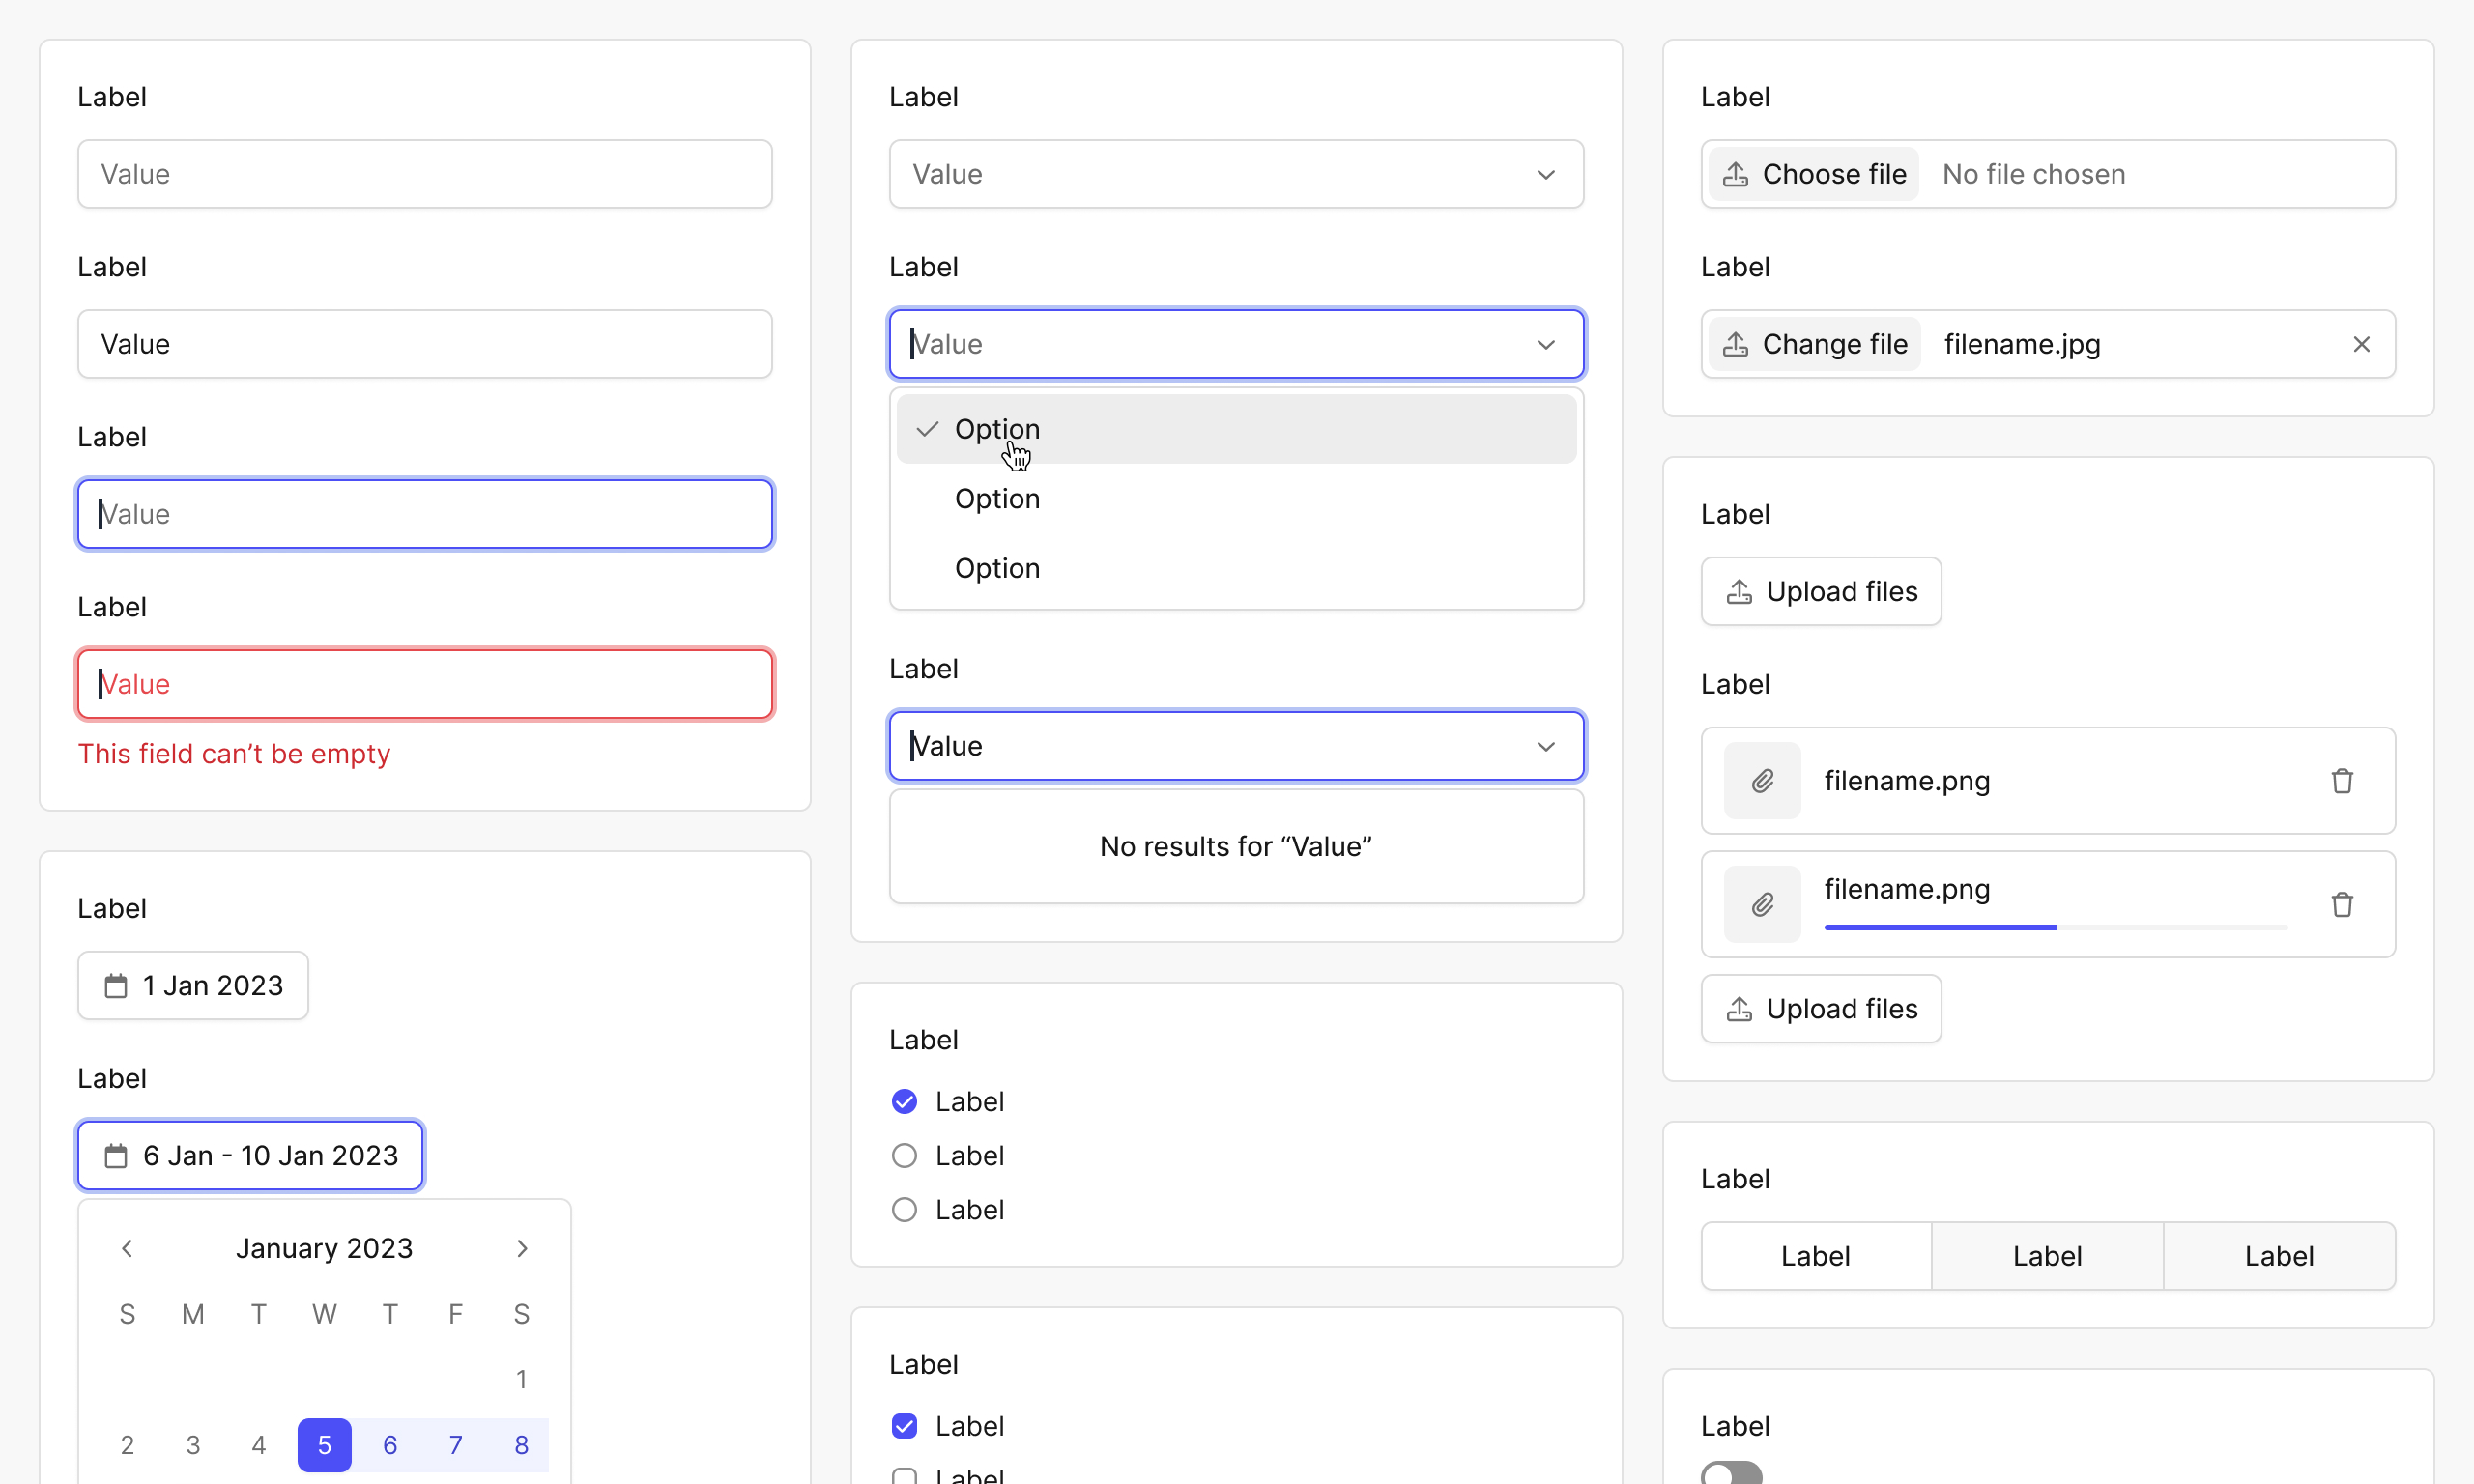Screen dimensions: 2474x1484
Task: Click the delete icon next to first filename.png
Action: click(x=2342, y=781)
